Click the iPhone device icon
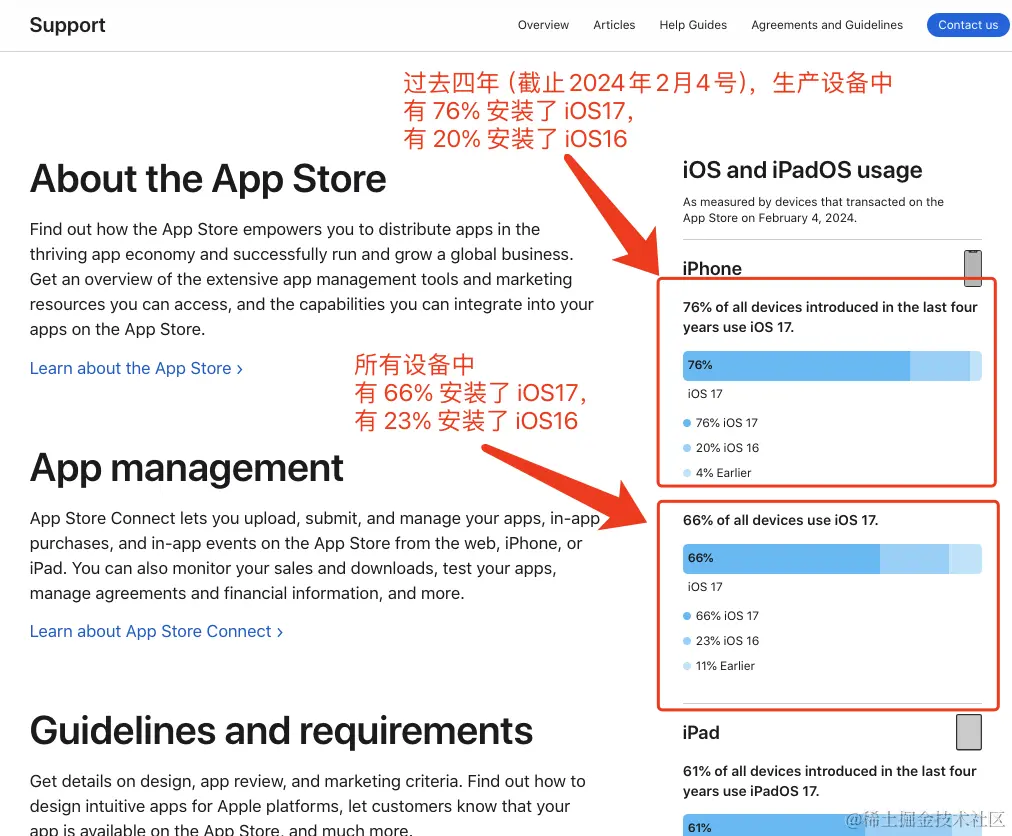This screenshot has width=1012, height=836. [x=973, y=268]
